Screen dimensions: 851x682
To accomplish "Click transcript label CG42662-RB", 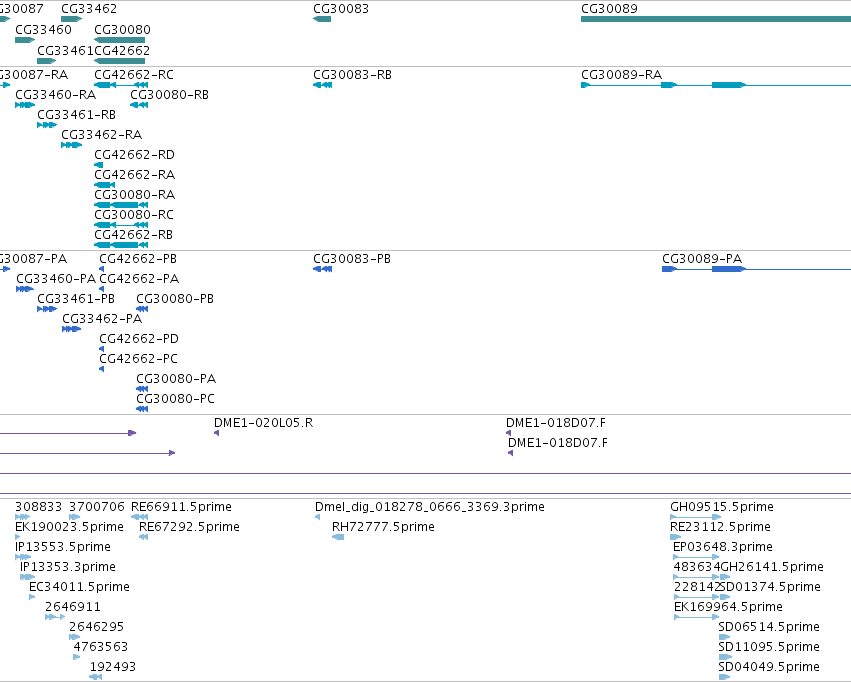I will click(134, 235).
